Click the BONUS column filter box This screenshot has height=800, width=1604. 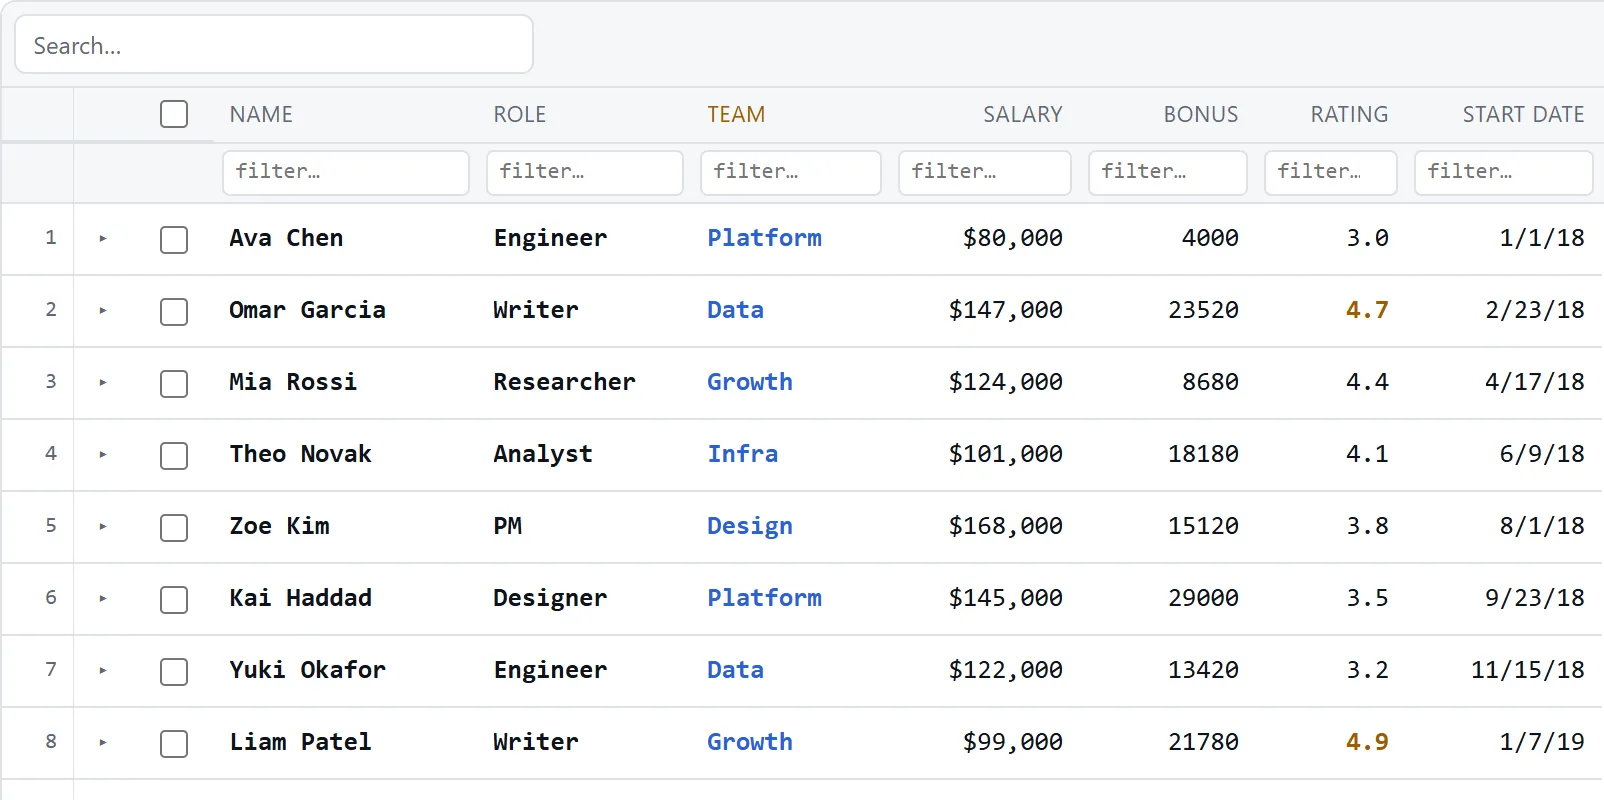[1168, 172]
